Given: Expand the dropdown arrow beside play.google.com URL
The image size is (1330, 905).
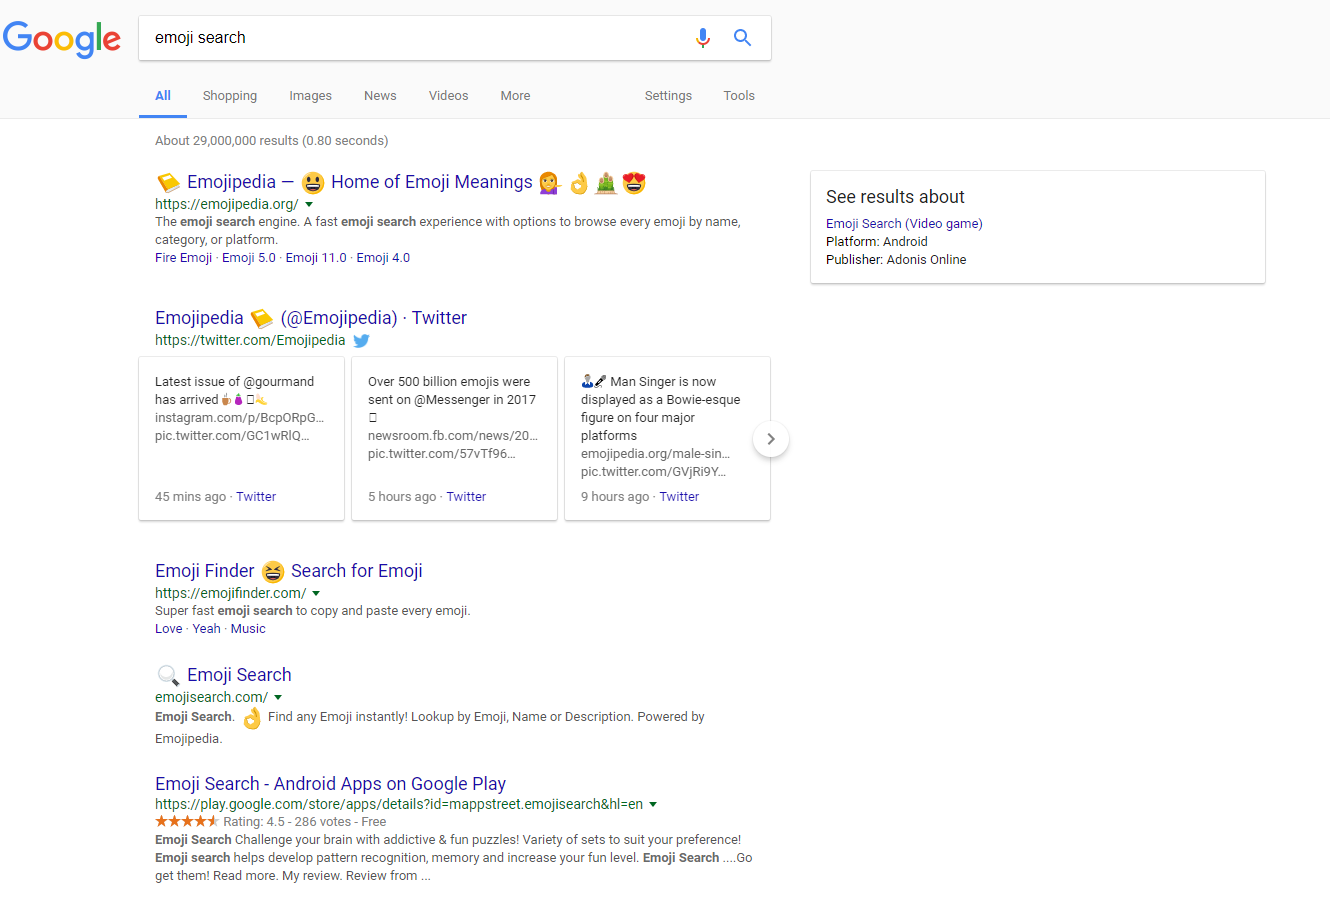Looking at the screenshot, I should tap(653, 805).
